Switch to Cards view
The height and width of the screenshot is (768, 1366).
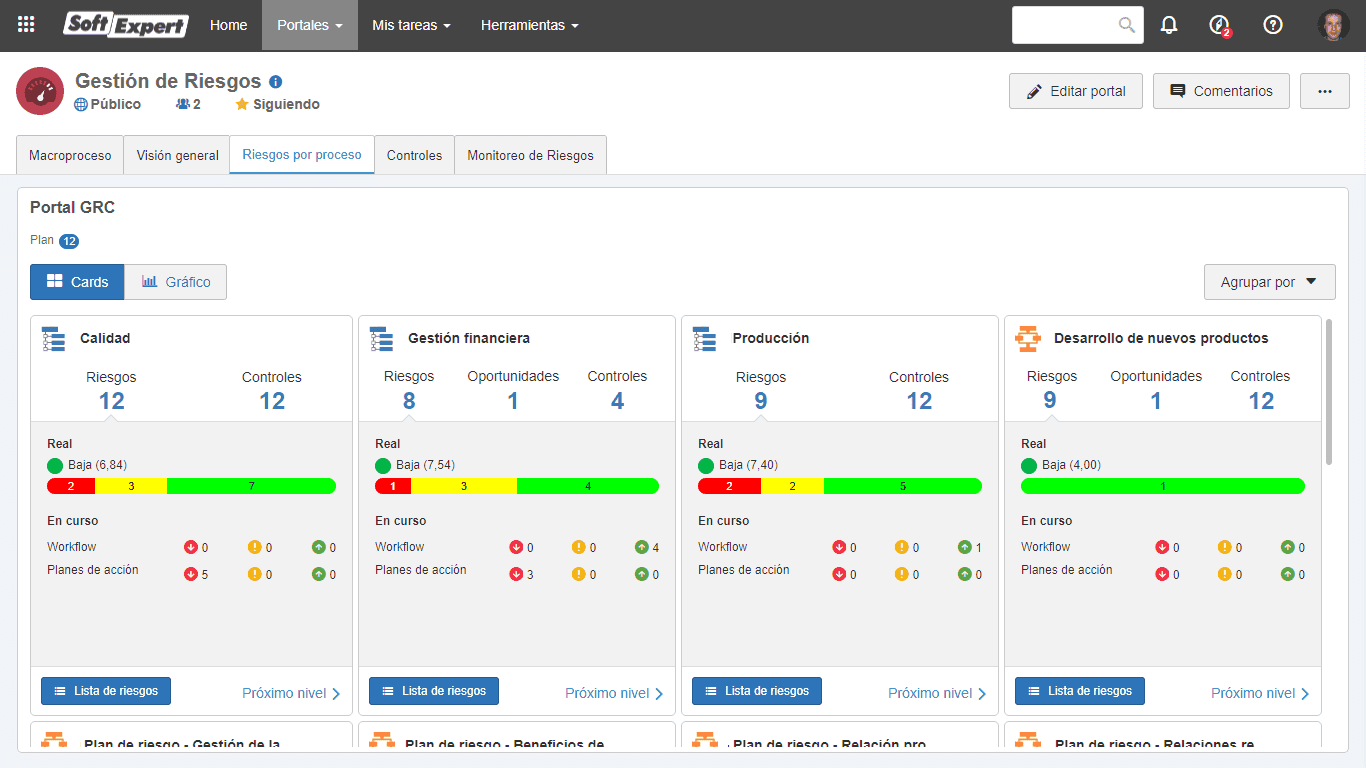click(77, 282)
